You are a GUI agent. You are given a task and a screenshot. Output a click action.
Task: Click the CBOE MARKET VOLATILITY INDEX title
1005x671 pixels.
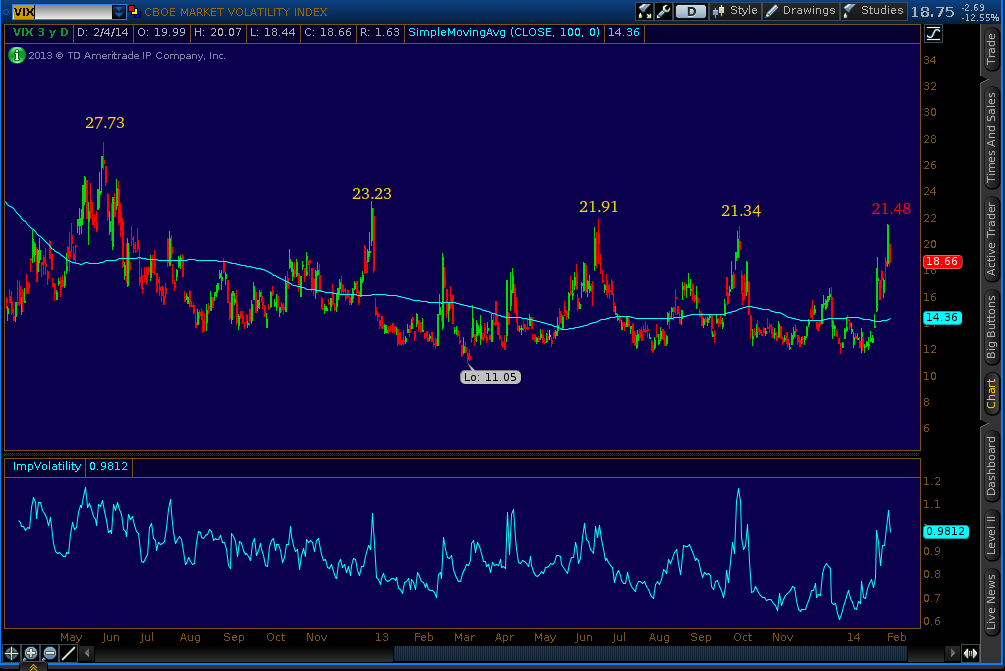(x=235, y=12)
